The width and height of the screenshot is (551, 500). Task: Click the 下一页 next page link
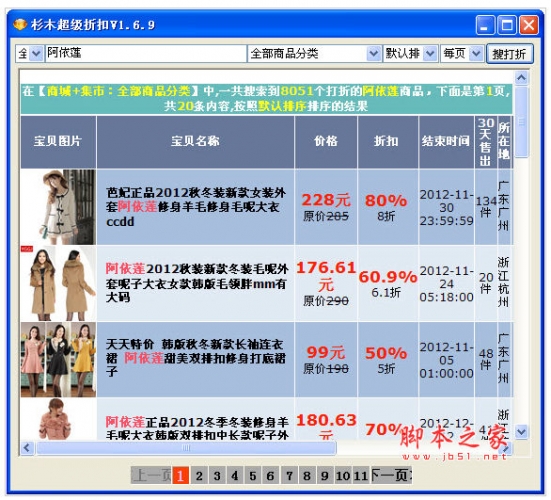click(x=391, y=476)
